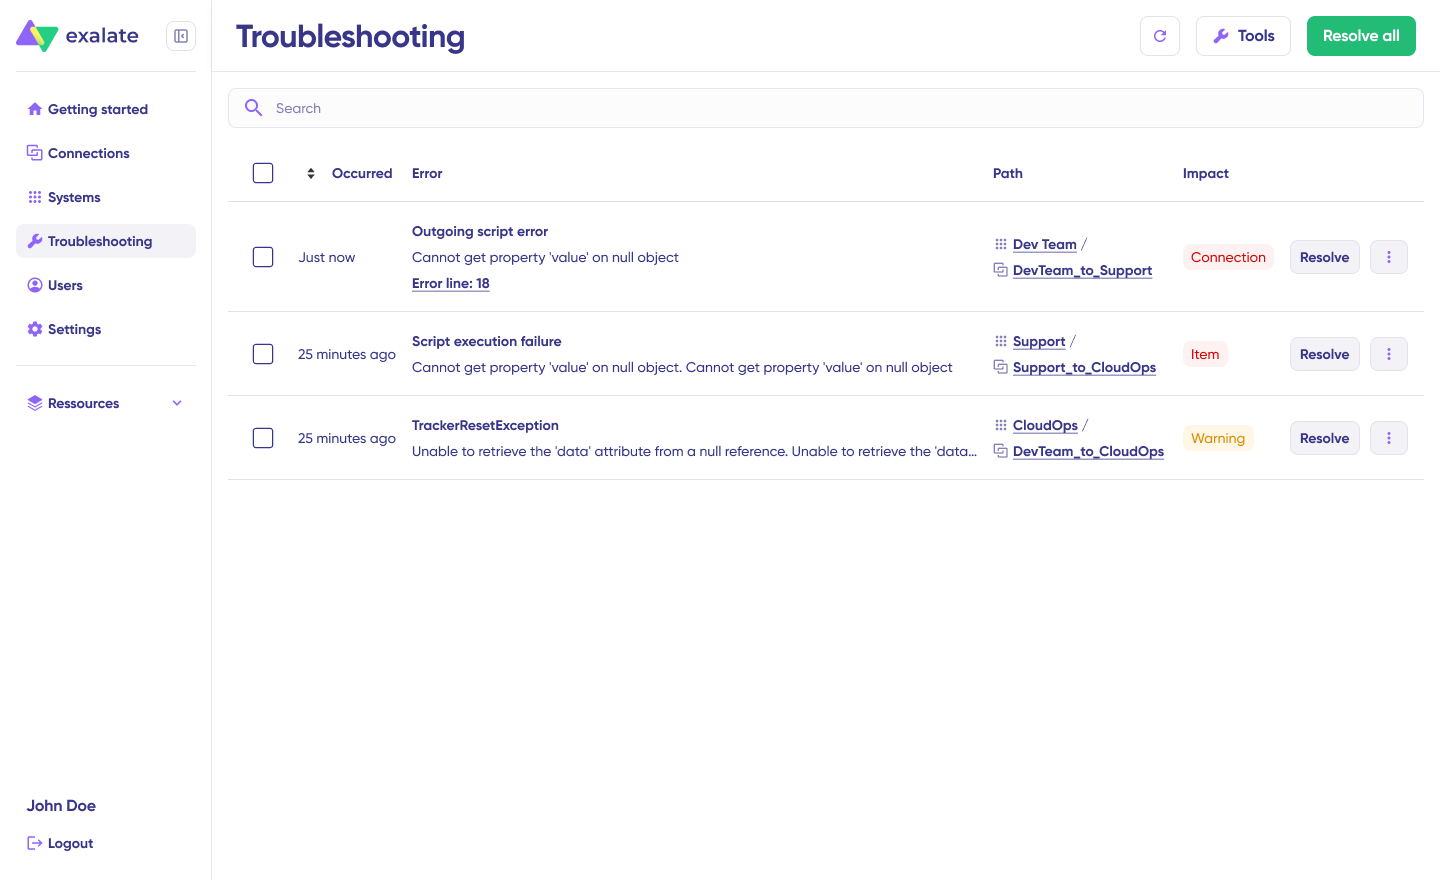The image size is (1440, 880).
Task: Select Troubleshooting in sidebar
Action: (x=106, y=241)
